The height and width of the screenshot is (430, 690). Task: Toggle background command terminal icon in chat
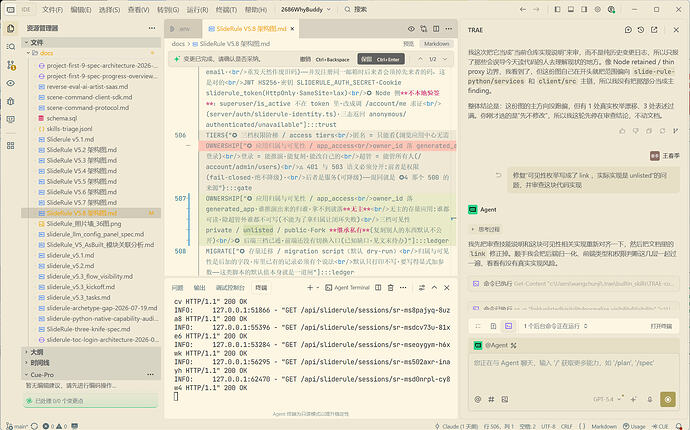click(508, 326)
